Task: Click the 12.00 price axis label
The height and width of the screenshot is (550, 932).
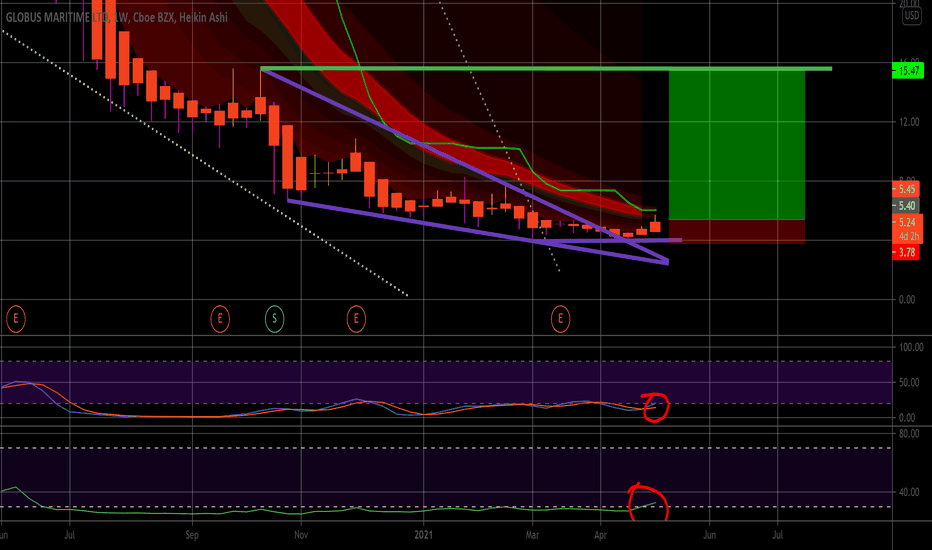Action: pyautogui.click(x=909, y=122)
